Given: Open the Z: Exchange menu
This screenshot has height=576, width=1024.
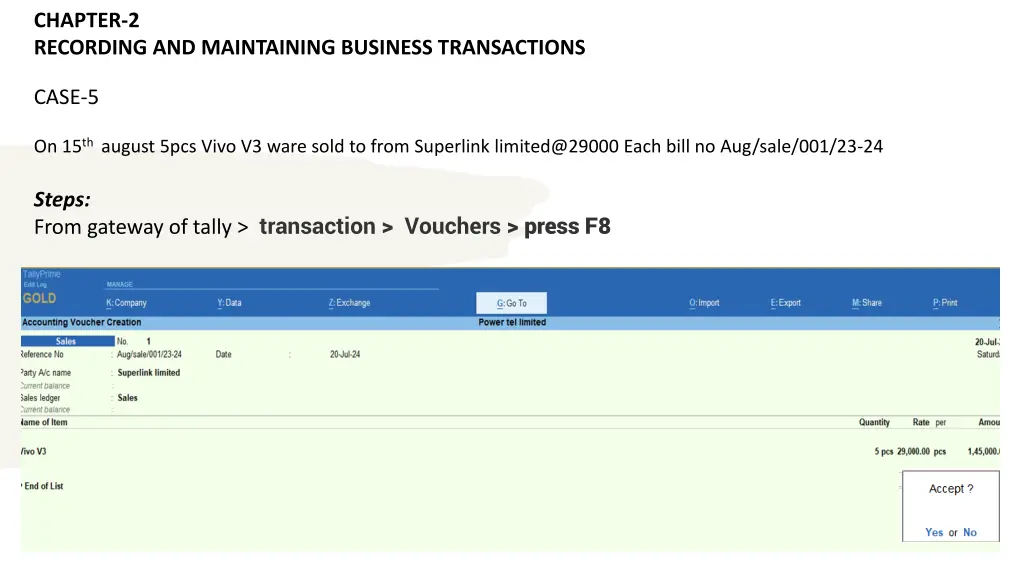Looking at the screenshot, I should (x=349, y=303).
